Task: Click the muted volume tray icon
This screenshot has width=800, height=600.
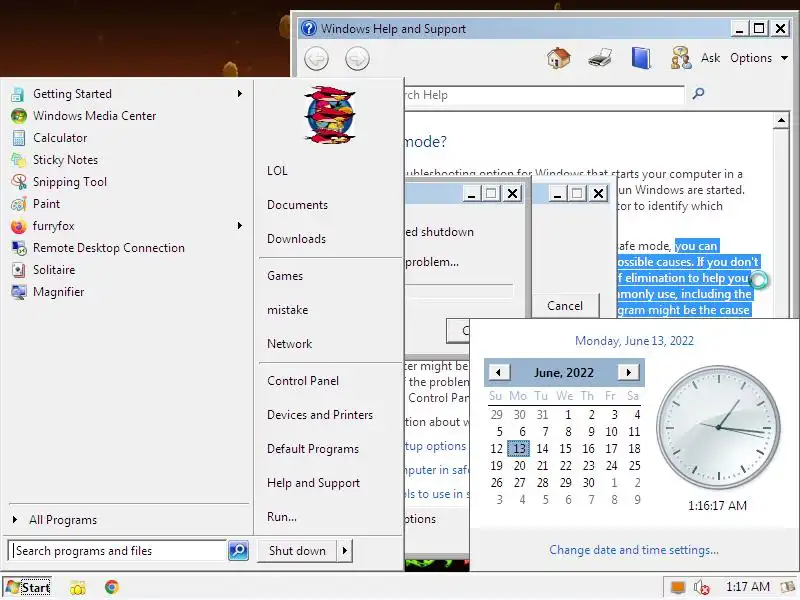Action: click(x=702, y=588)
